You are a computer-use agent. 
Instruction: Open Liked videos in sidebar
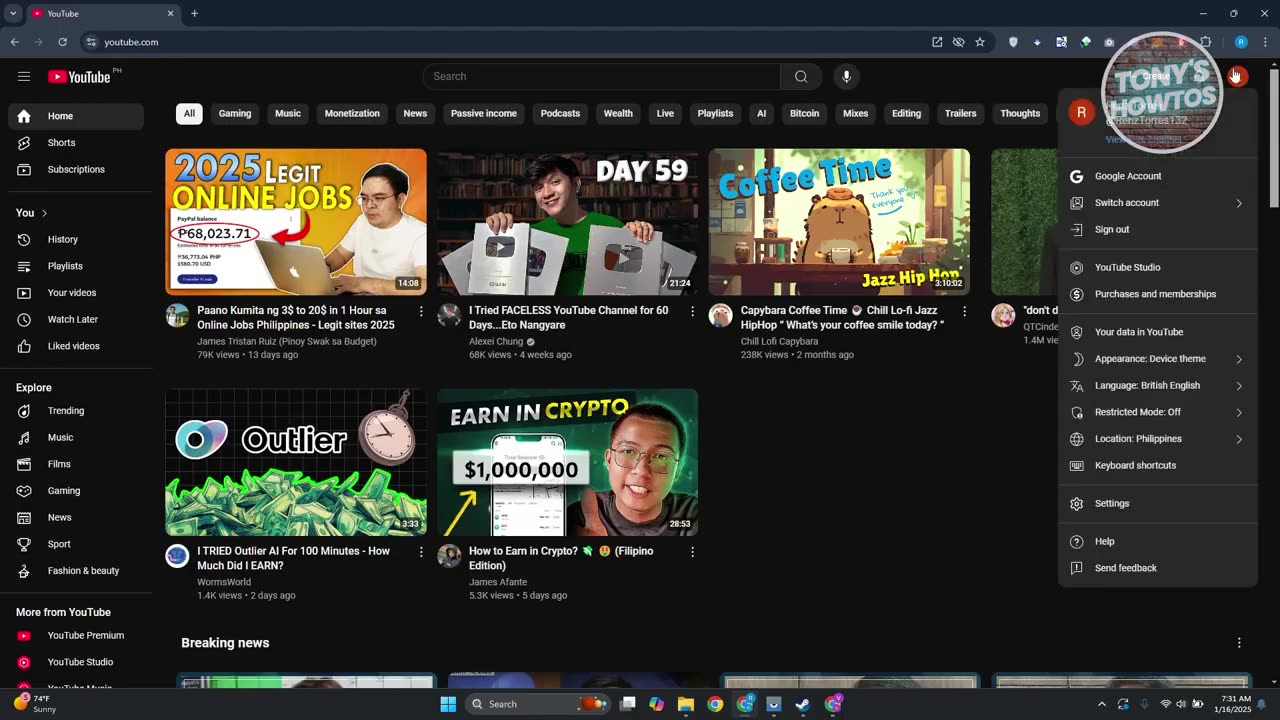76,346
